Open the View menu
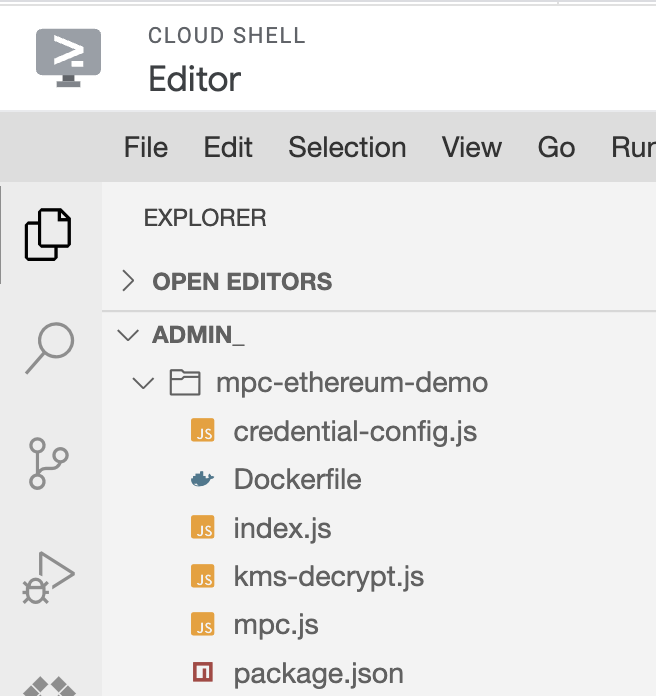This screenshot has height=696, width=656. [x=472, y=147]
